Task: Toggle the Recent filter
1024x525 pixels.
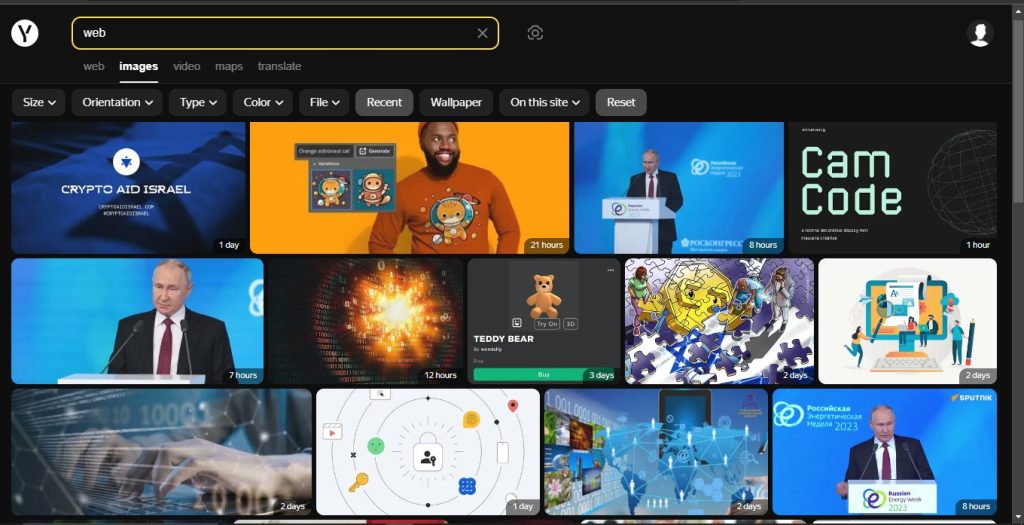Action: coord(384,103)
